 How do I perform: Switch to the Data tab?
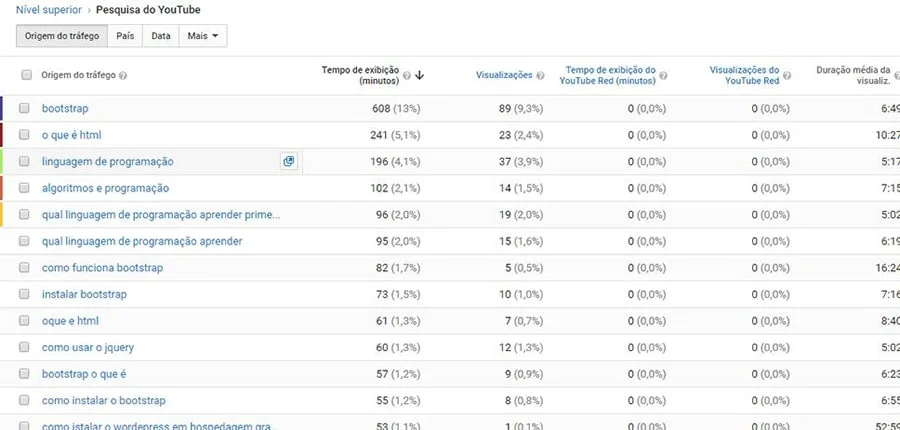(x=160, y=36)
